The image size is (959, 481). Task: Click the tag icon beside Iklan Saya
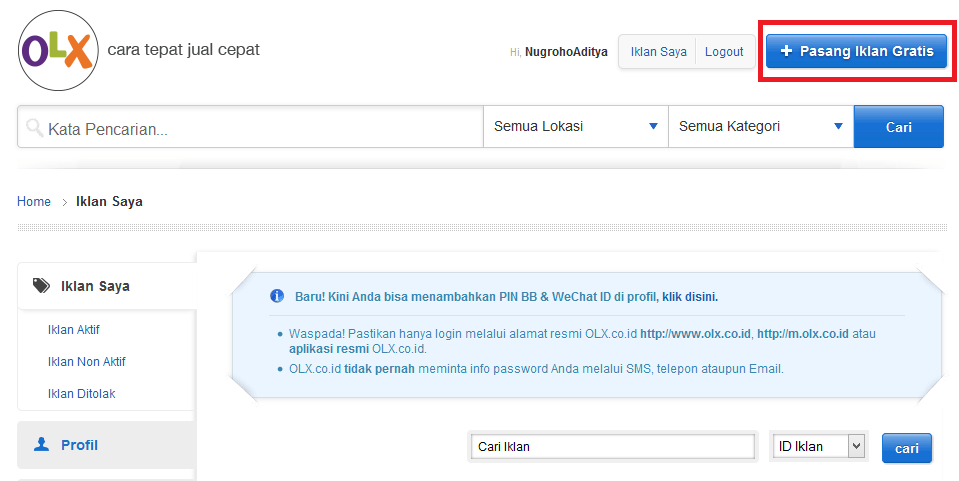pyautogui.click(x=41, y=286)
